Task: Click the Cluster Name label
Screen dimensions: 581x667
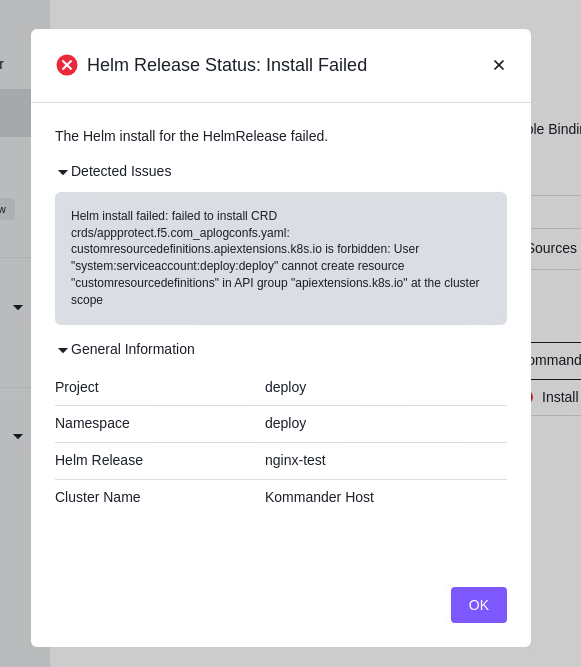Action: 98,497
